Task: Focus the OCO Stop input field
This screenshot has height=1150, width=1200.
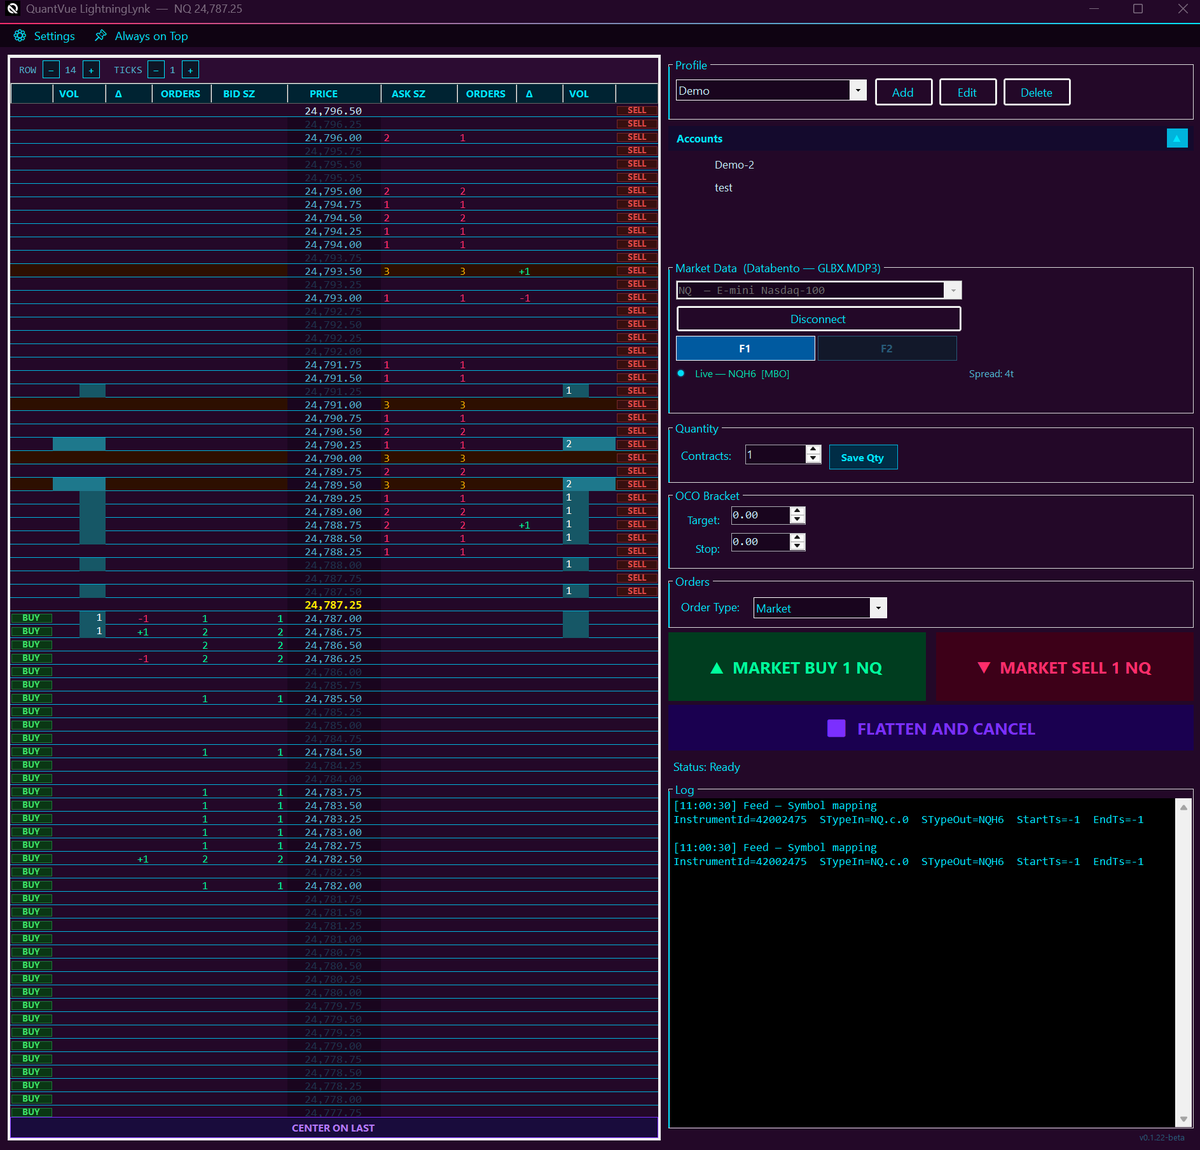Action: click(x=760, y=542)
